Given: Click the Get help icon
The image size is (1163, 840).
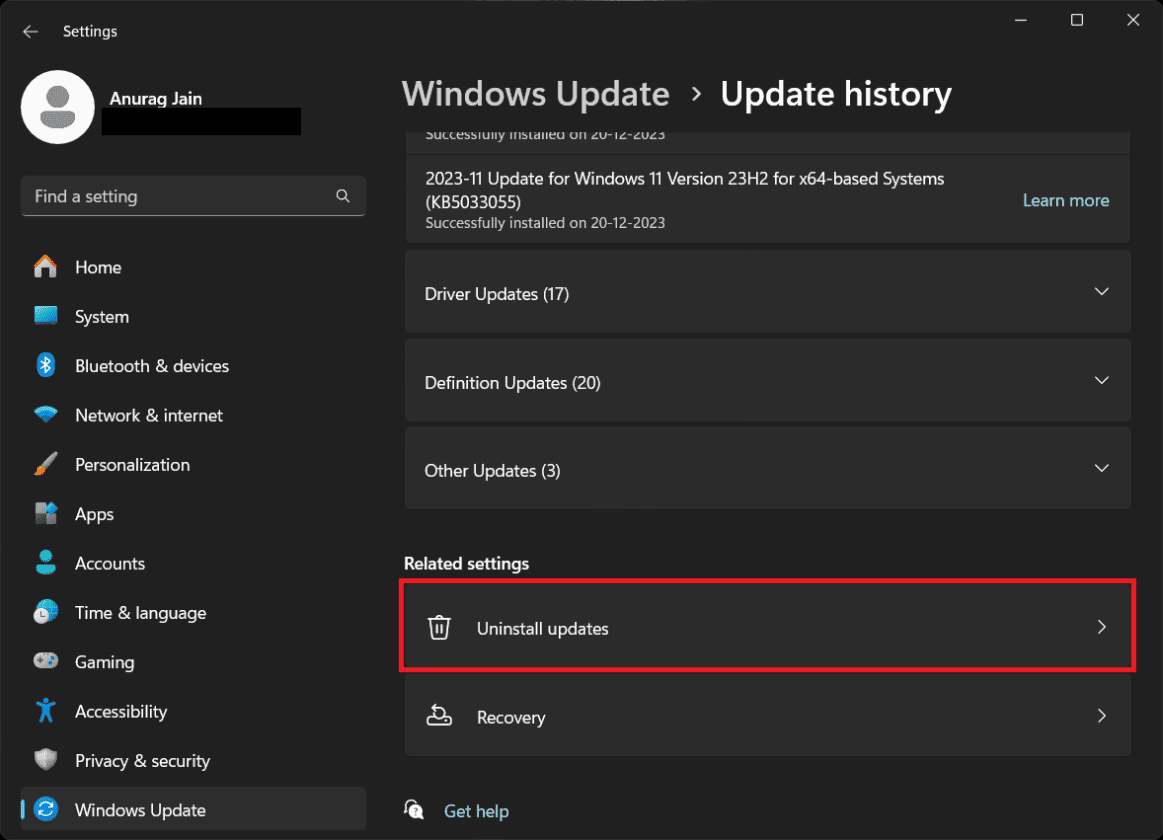Looking at the screenshot, I should pyautogui.click(x=413, y=810).
